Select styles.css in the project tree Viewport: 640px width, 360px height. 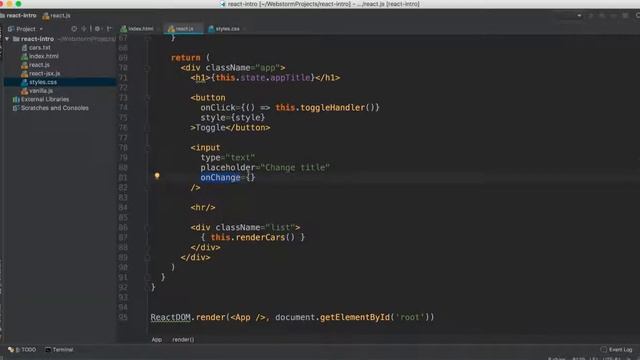pyautogui.click(x=43, y=82)
